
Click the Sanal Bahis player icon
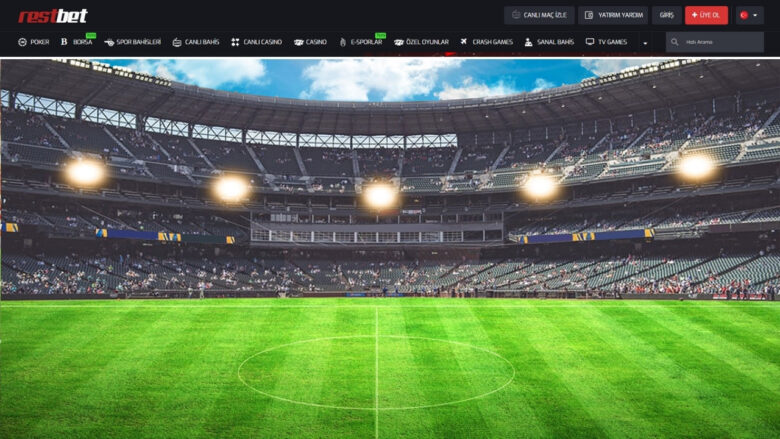tap(528, 42)
